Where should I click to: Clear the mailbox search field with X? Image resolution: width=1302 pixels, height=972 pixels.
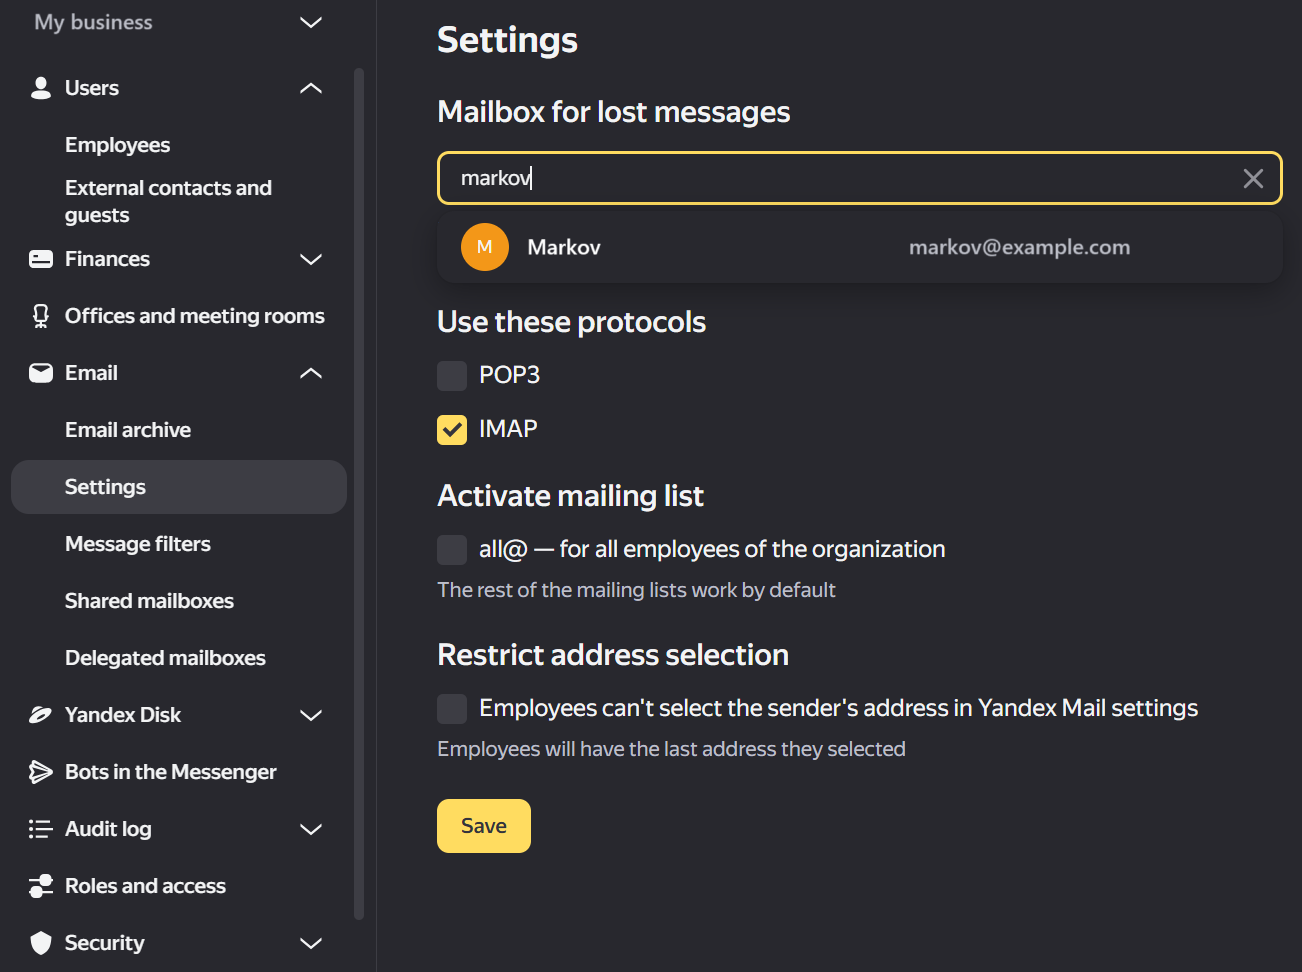[1253, 178]
